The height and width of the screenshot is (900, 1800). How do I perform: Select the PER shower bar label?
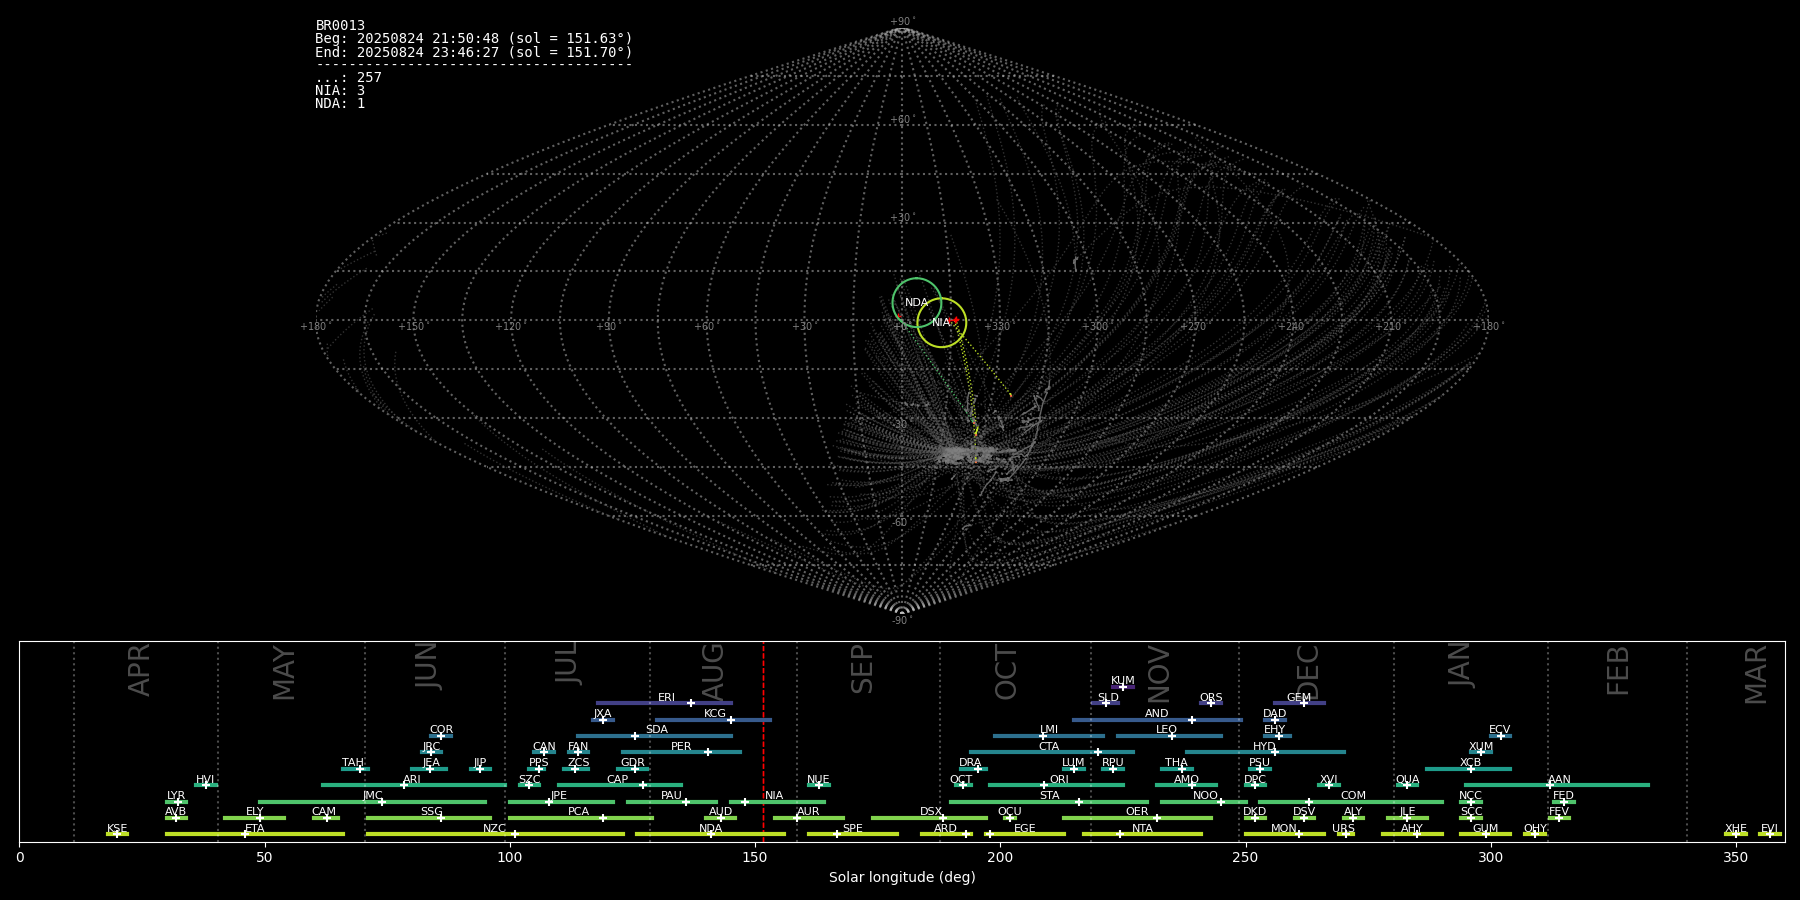tap(681, 747)
